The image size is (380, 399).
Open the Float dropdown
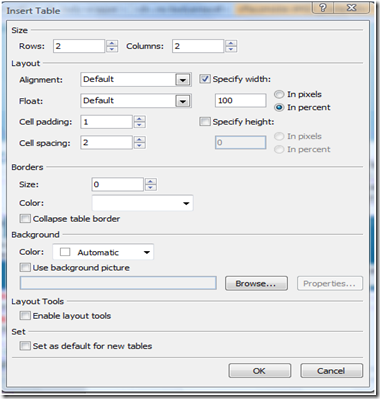183,101
